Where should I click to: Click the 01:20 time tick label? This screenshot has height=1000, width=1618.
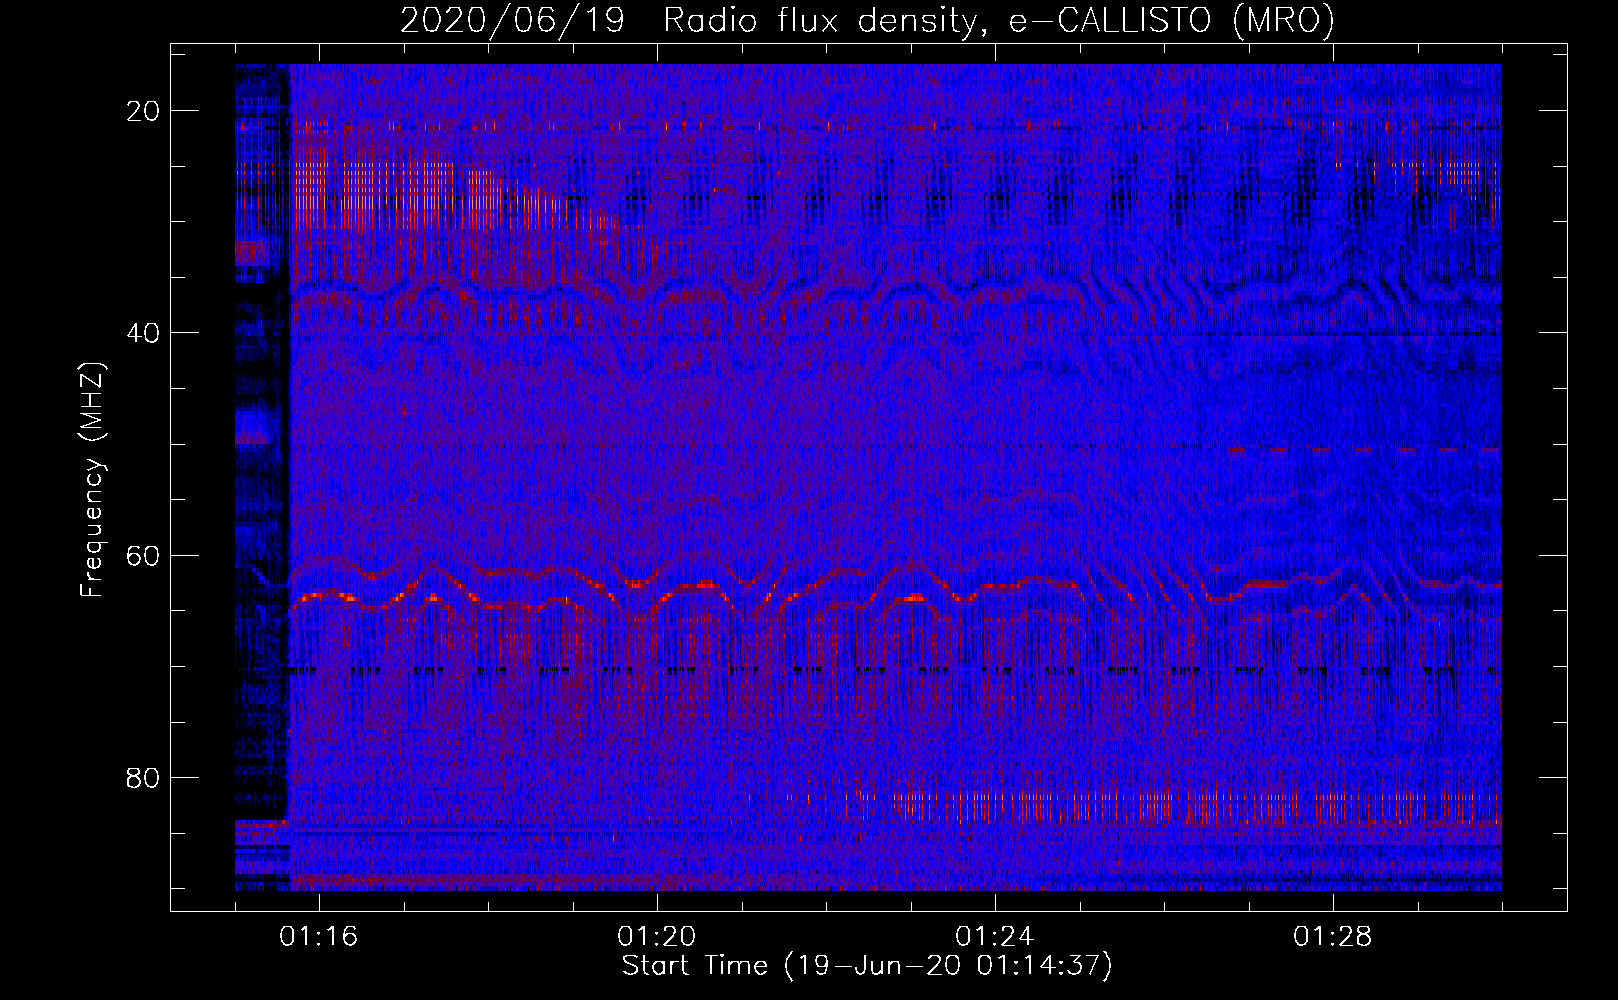[x=657, y=937]
